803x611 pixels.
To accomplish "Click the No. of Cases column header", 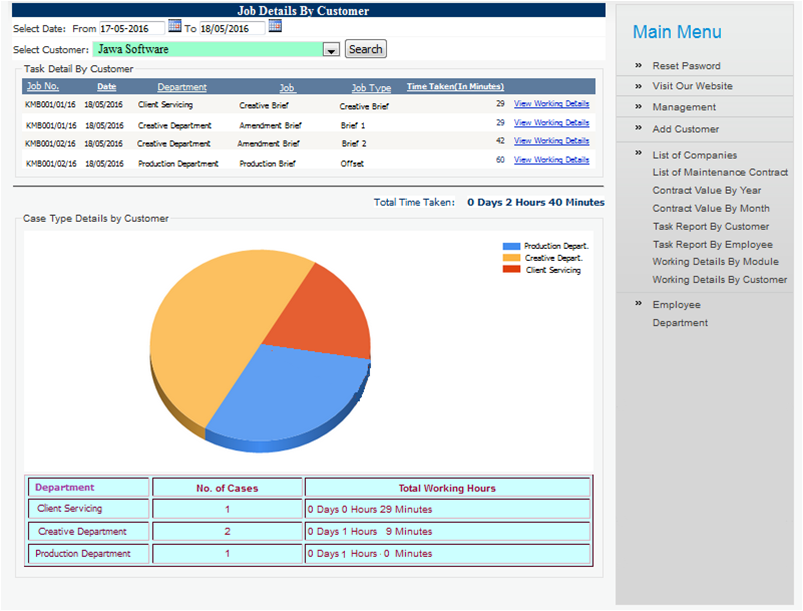I will pyautogui.click(x=227, y=488).
